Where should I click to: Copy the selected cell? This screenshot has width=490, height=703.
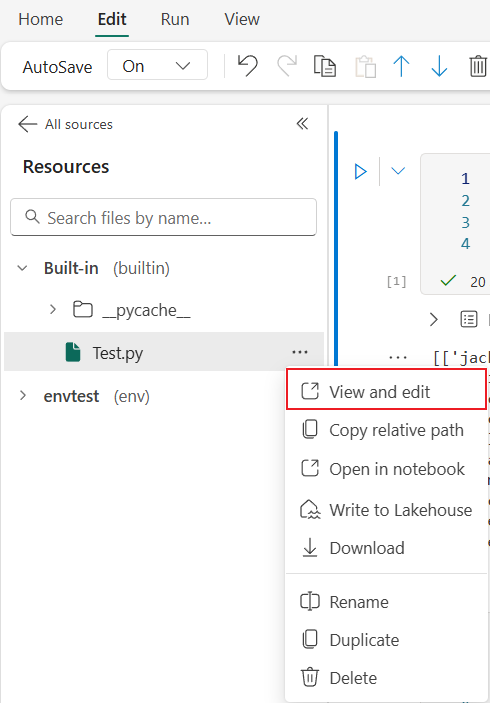(325, 66)
